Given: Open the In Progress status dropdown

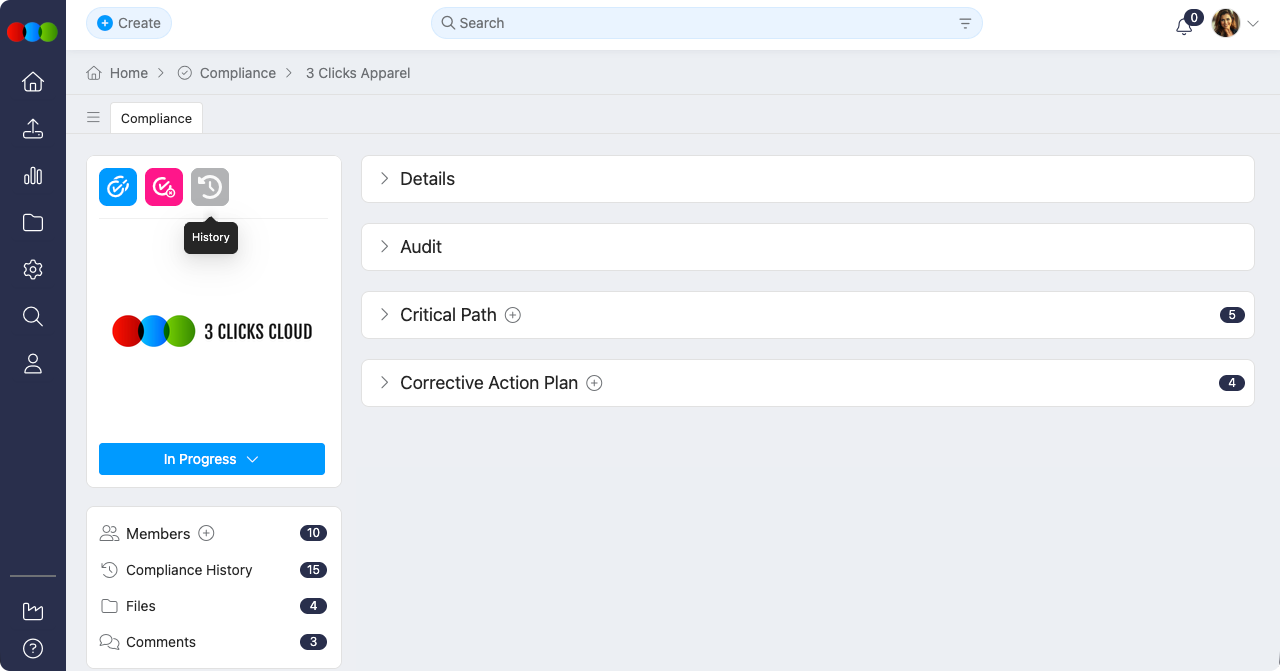Looking at the screenshot, I should point(211,459).
